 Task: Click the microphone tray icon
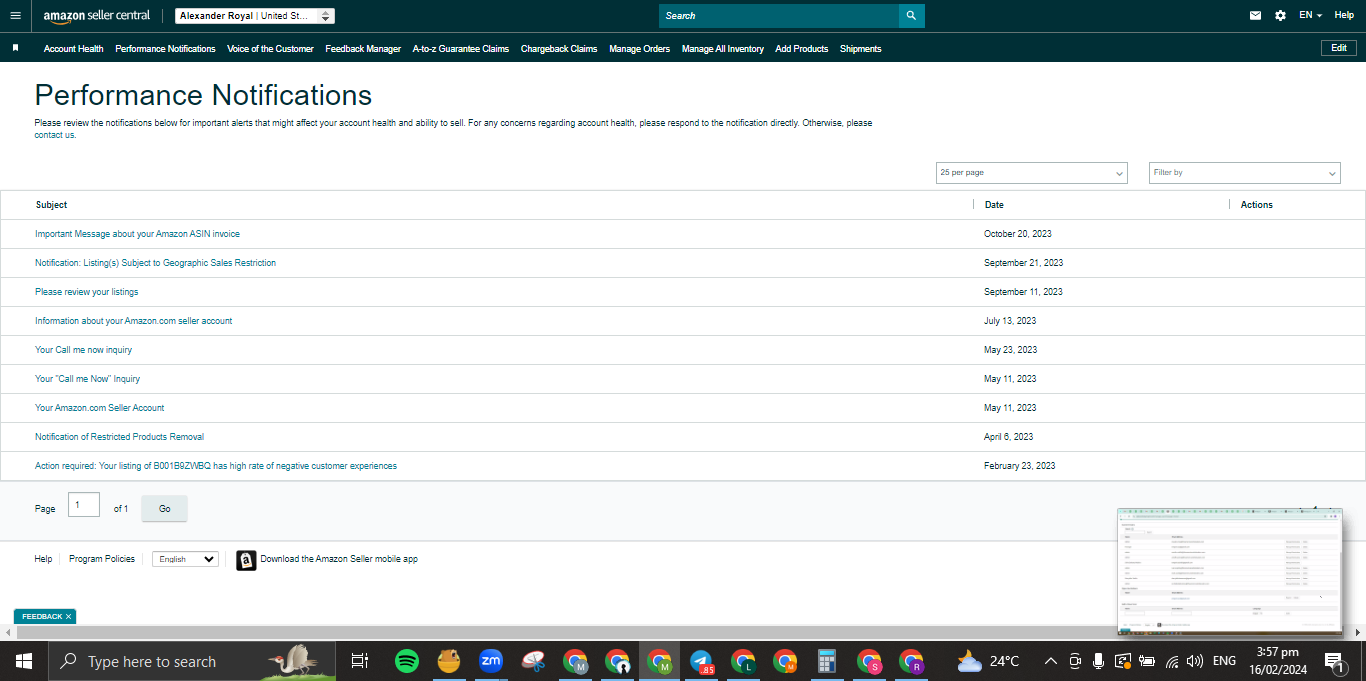[1098, 661]
